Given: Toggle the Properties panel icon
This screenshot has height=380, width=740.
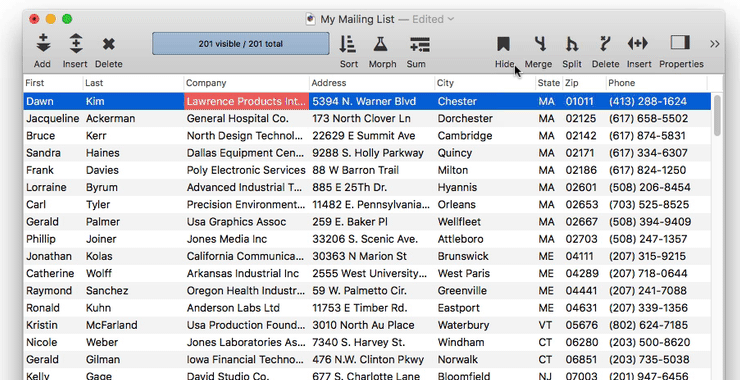Looking at the screenshot, I should point(680,43).
